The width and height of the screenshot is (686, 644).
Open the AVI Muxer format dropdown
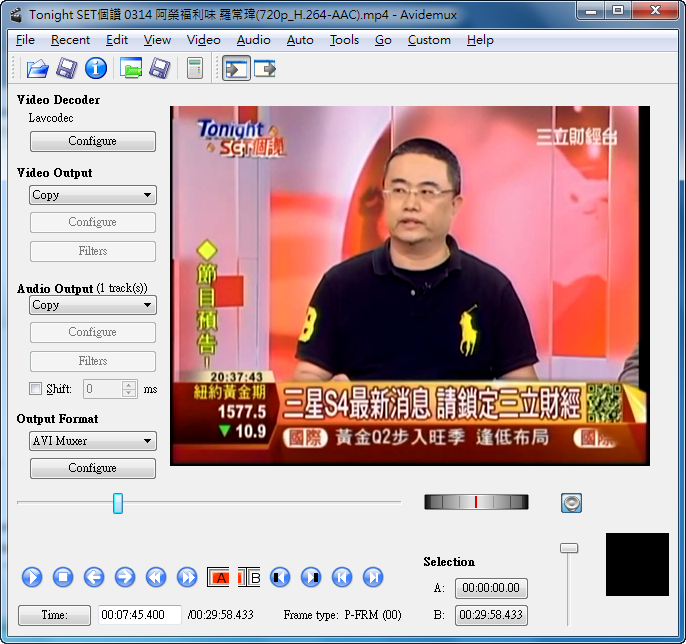(x=93, y=441)
